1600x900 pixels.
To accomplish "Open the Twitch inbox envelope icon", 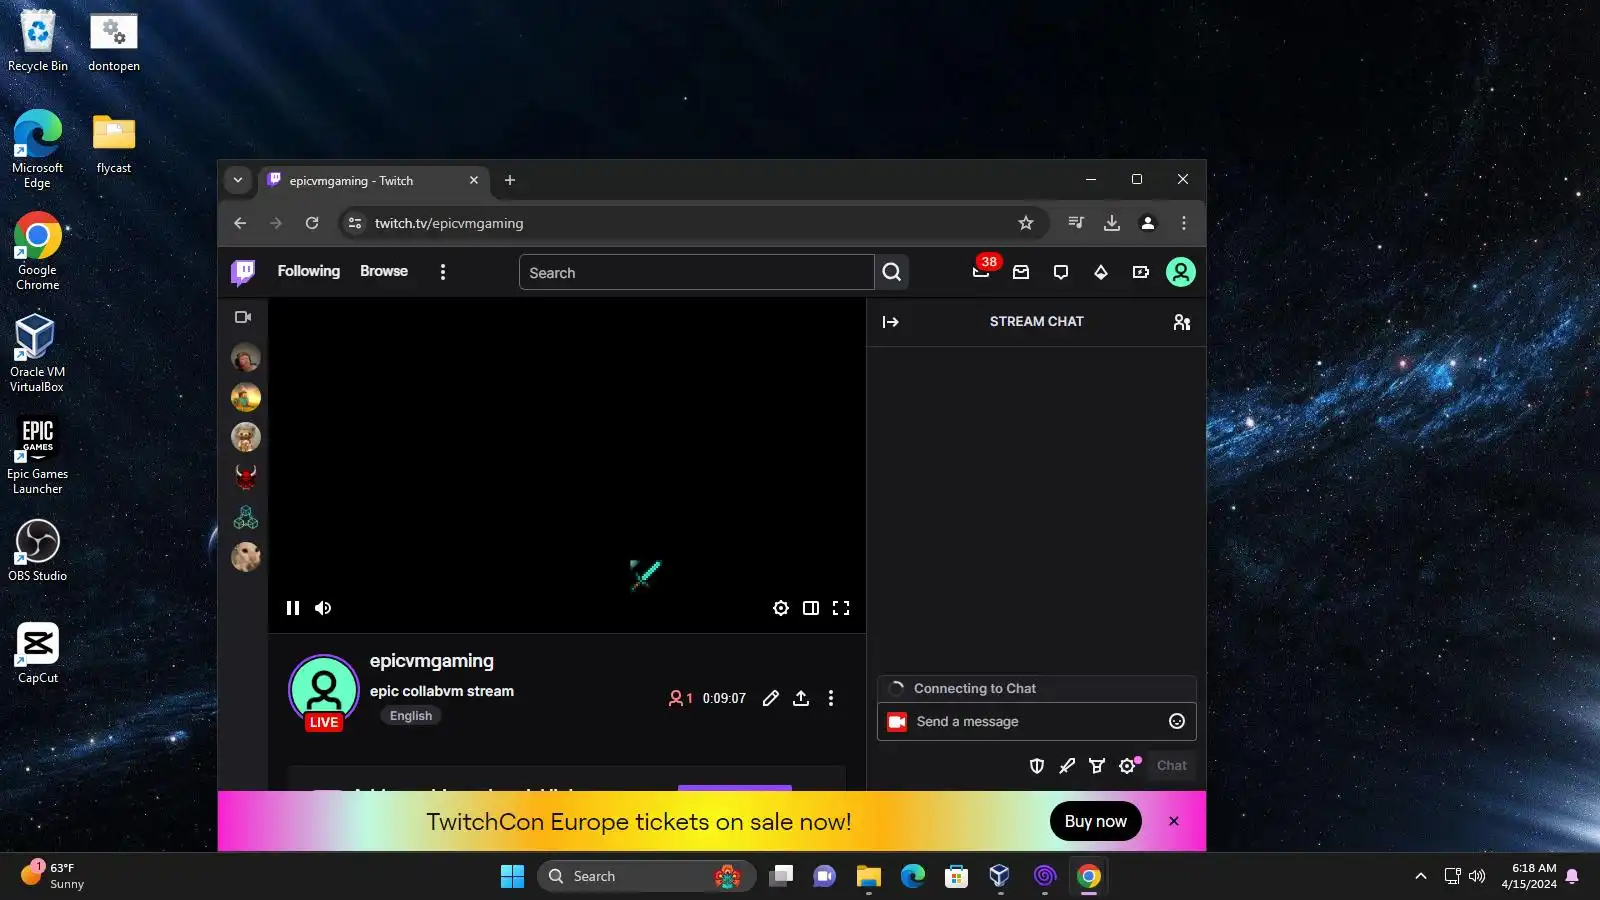I will pos(1021,272).
